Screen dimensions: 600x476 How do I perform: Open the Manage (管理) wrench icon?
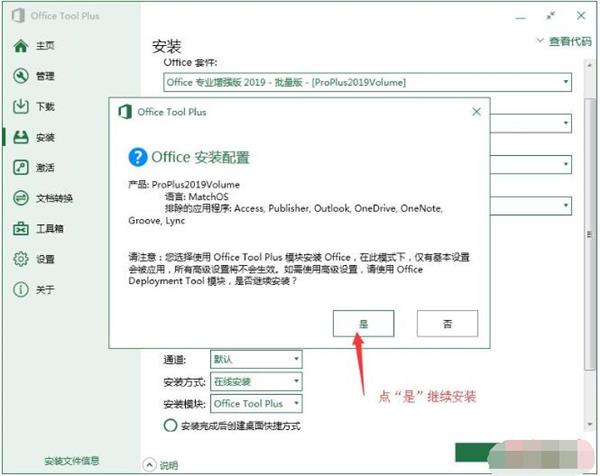pyautogui.click(x=20, y=76)
